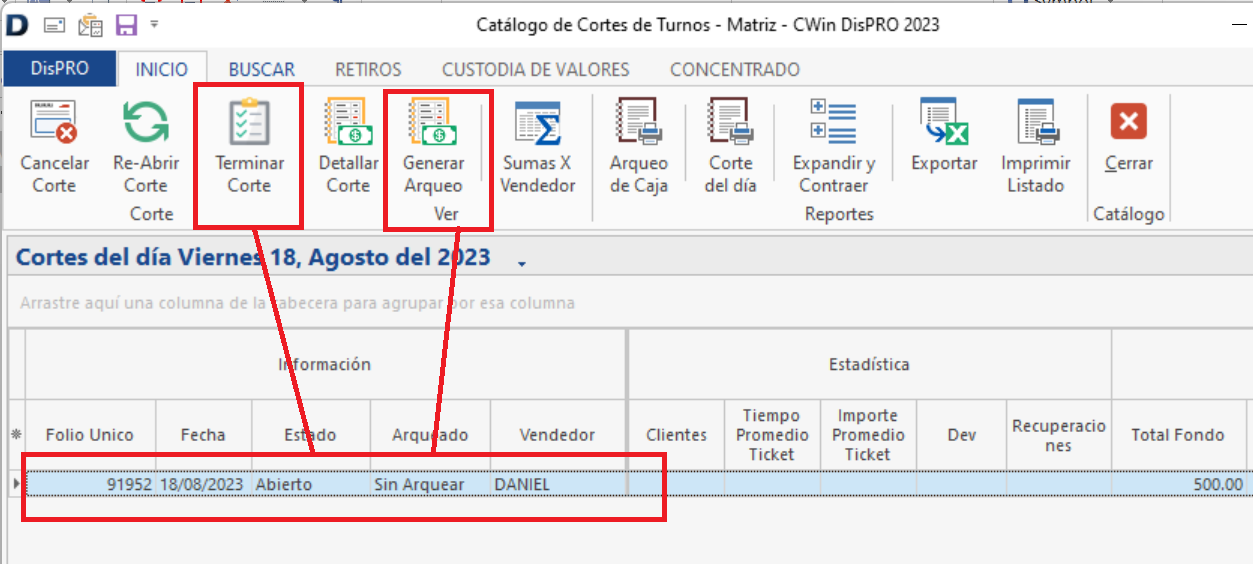This screenshot has height=564, width=1253.
Task: Open the date dropdown beside Cortes del día
Action: pos(522,262)
